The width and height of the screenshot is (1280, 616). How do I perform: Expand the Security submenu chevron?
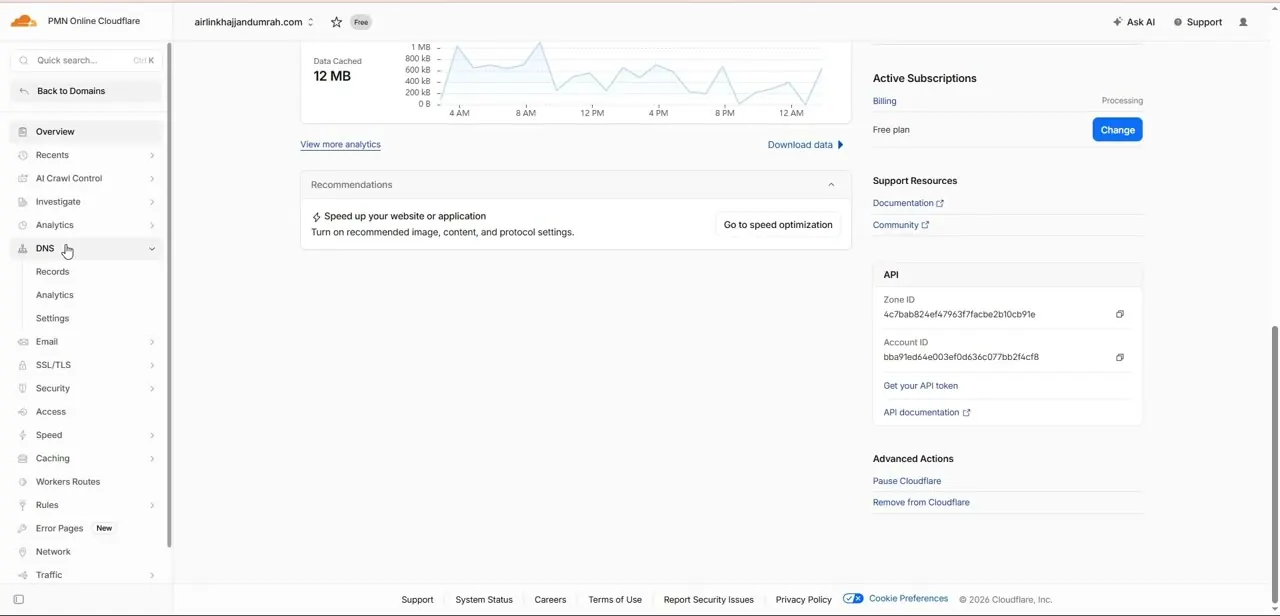[152, 388]
